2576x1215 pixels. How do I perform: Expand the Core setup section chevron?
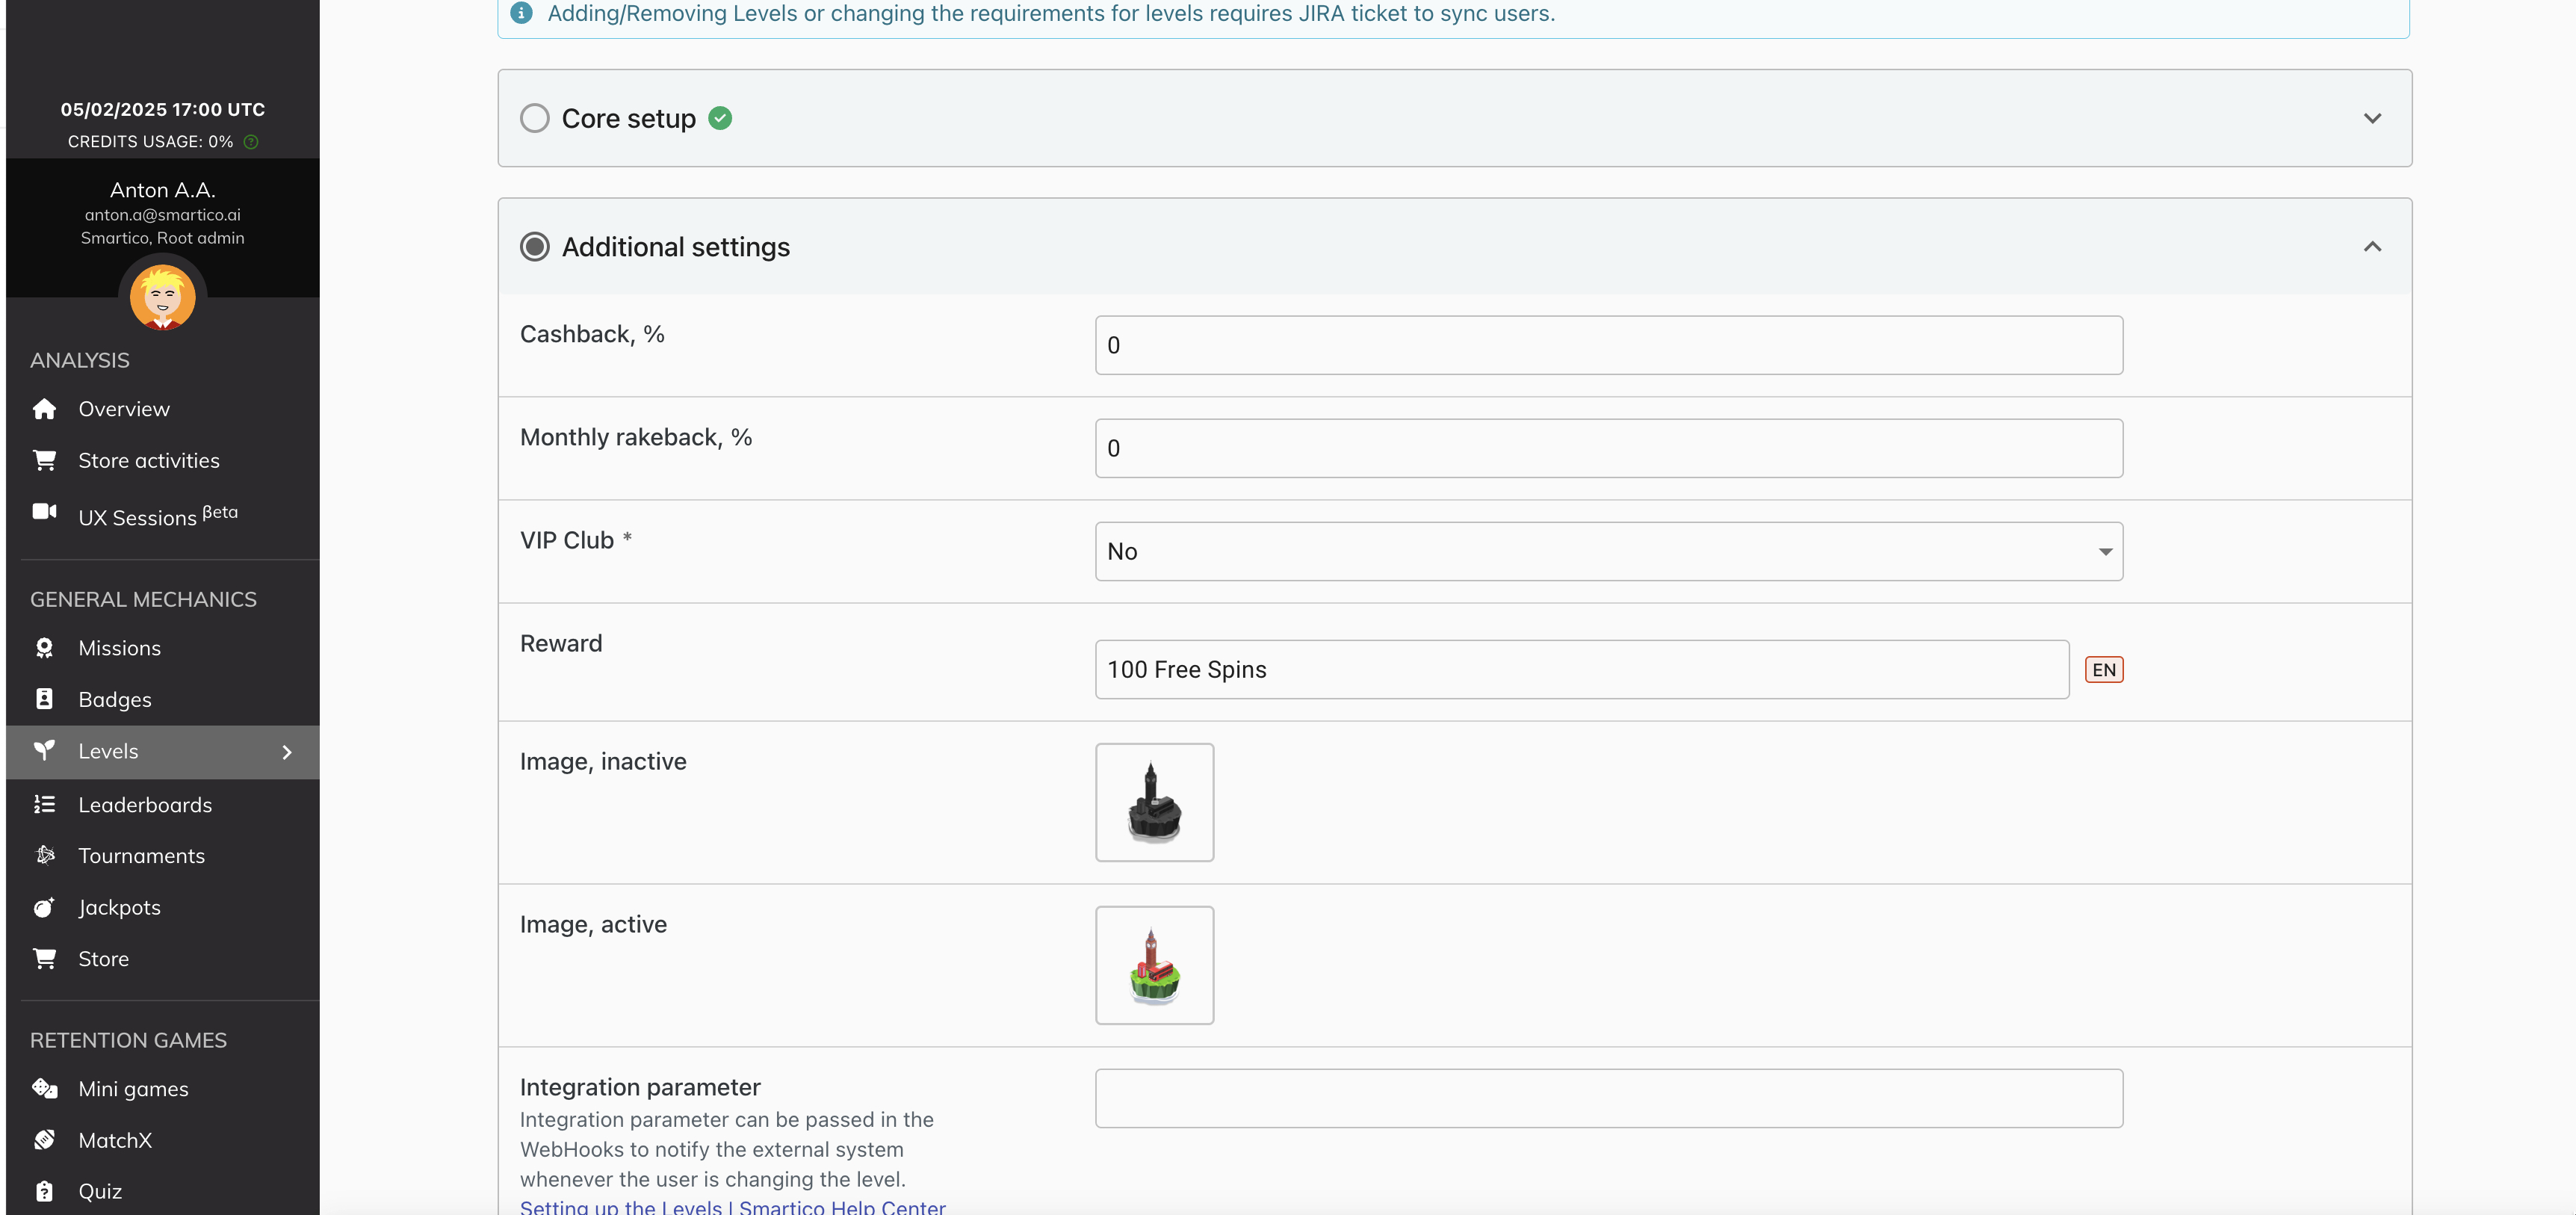(2372, 118)
